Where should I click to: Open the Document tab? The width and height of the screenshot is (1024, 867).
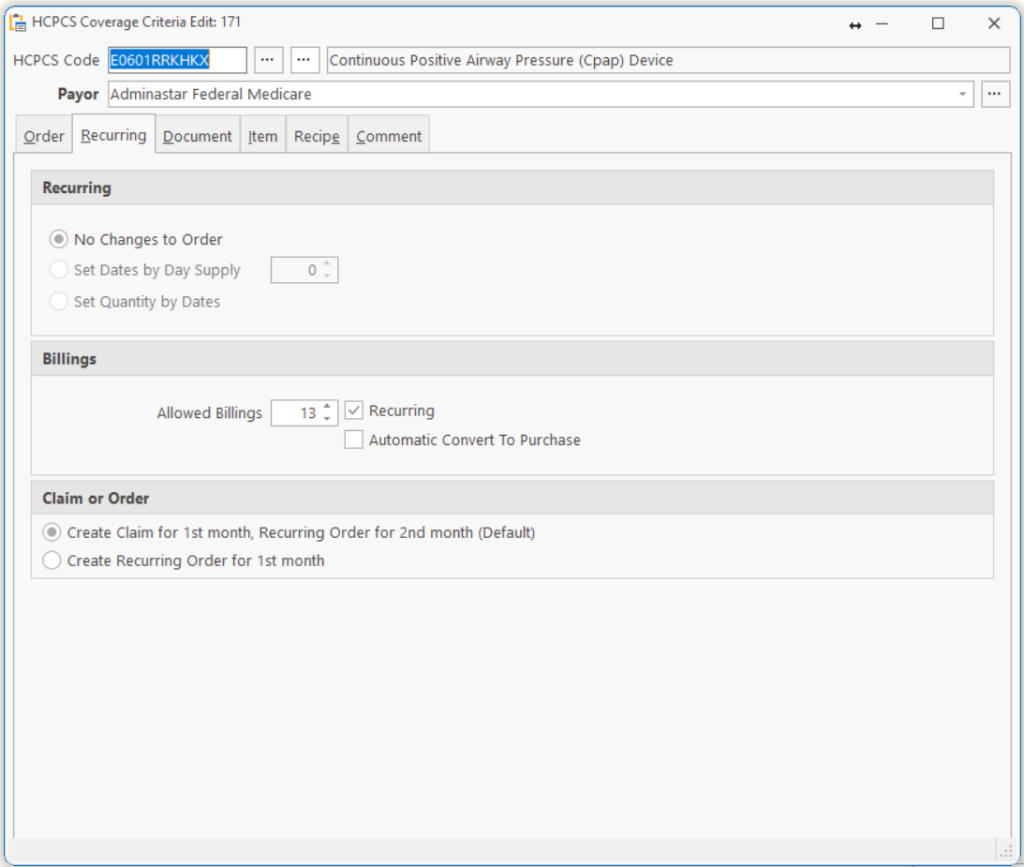pyautogui.click(x=197, y=136)
